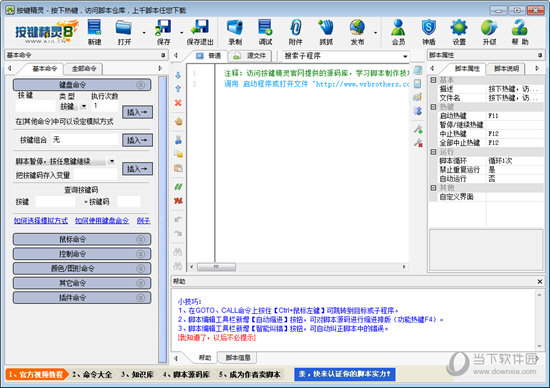Open 附件 attachment paperclip icon
550x388 pixels.
295,32
